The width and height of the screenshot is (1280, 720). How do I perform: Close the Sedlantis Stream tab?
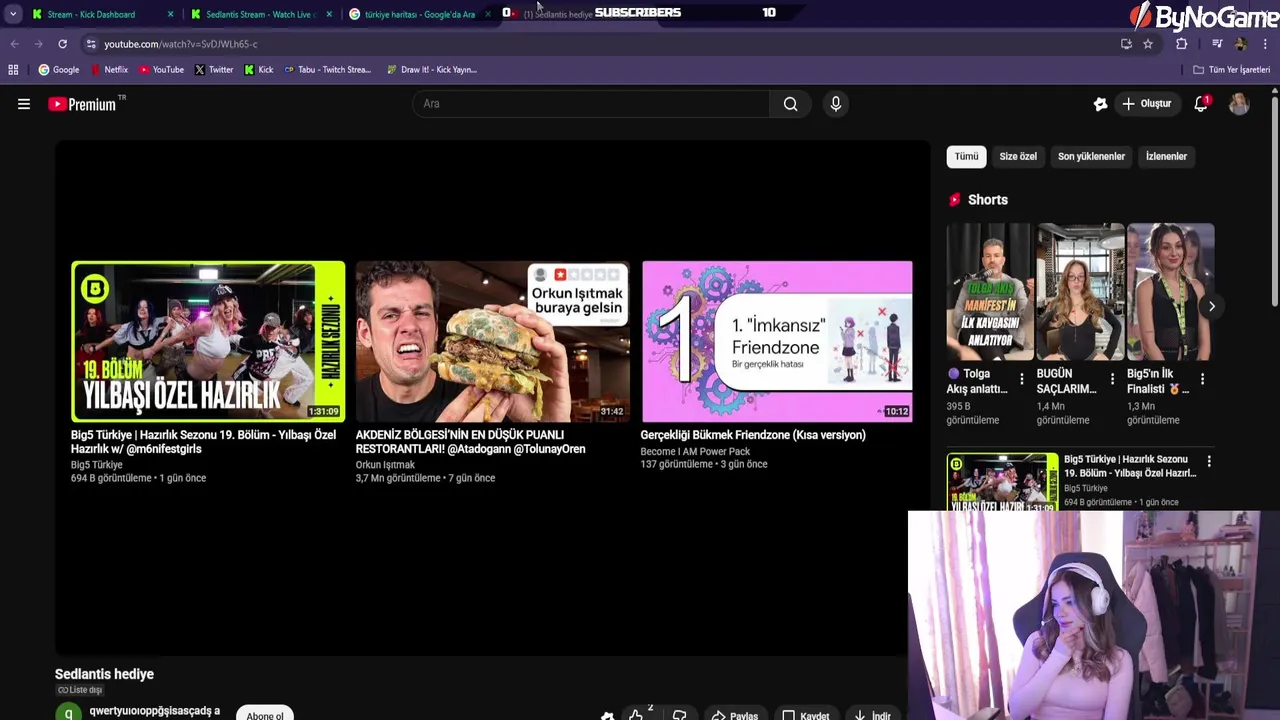tap(329, 14)
